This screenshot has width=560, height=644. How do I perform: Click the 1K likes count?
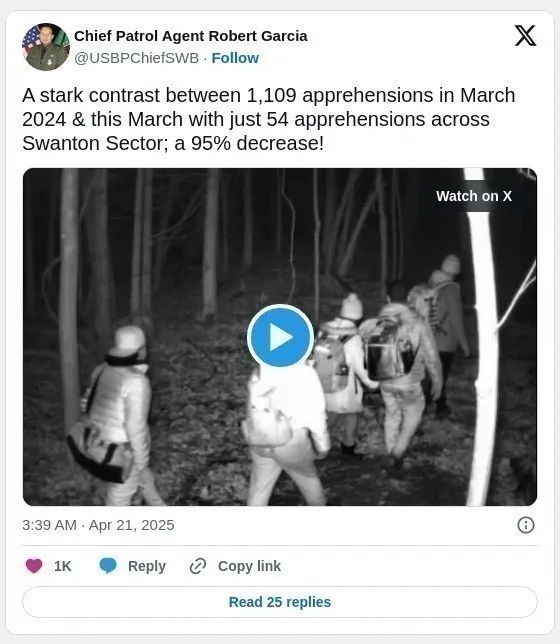pos(63,566)
